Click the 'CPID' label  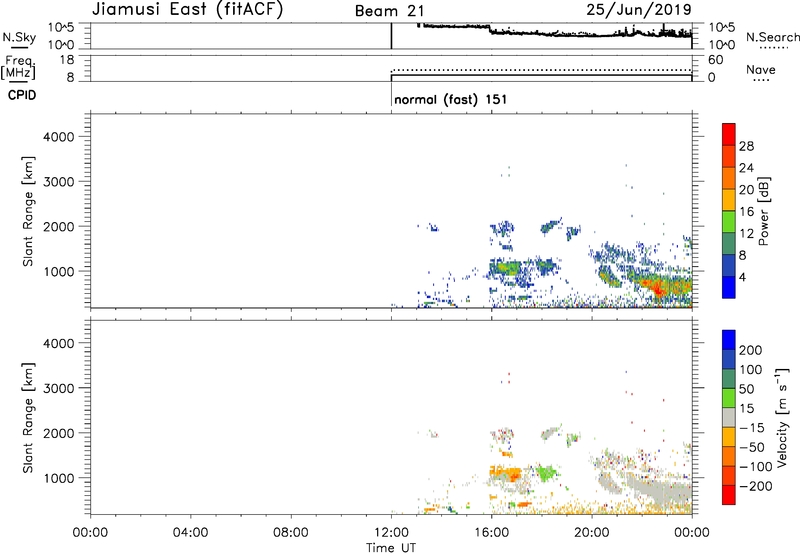click(22, 95)
